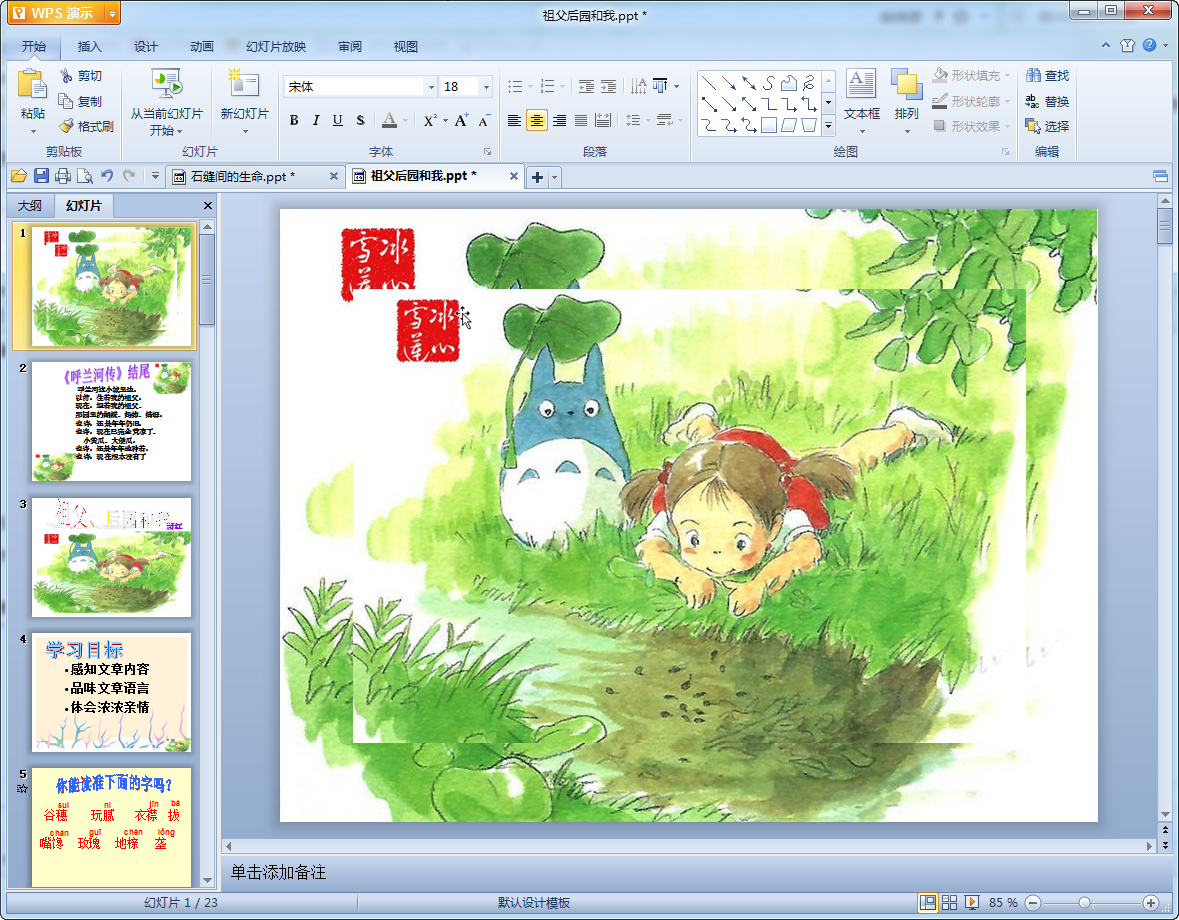
Task: Expand the shapes gallery more arrow
Action: (x=829, y=126)
